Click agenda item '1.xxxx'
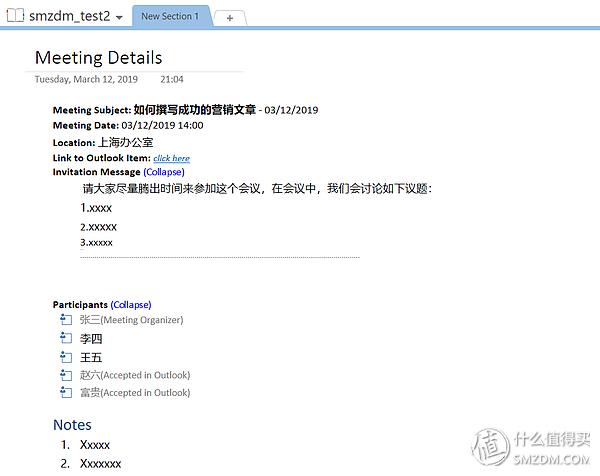Image resolution: width=600 pixels, height=476 pixels. (96, 208)
